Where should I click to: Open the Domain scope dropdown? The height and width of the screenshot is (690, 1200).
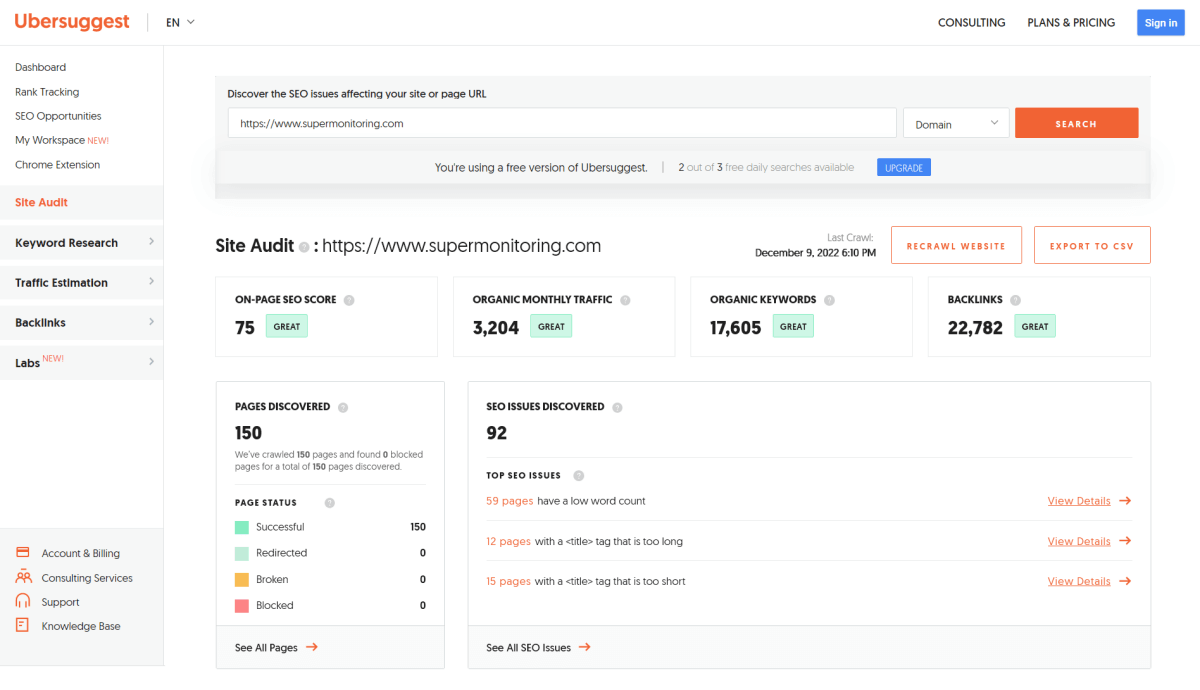pos(956,123)
